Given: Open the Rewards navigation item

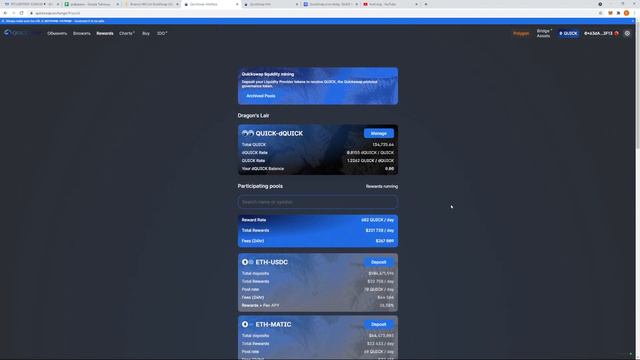Looking at the screenshot, I should point(105,33).
